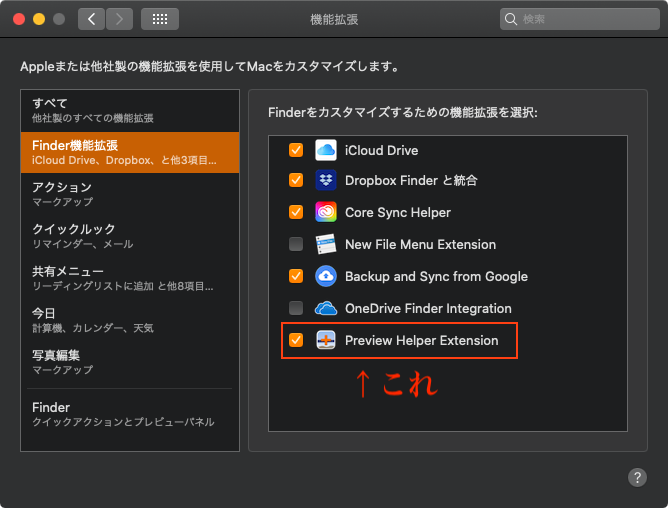Click the OneDrive cloud icon

point(326,308)
